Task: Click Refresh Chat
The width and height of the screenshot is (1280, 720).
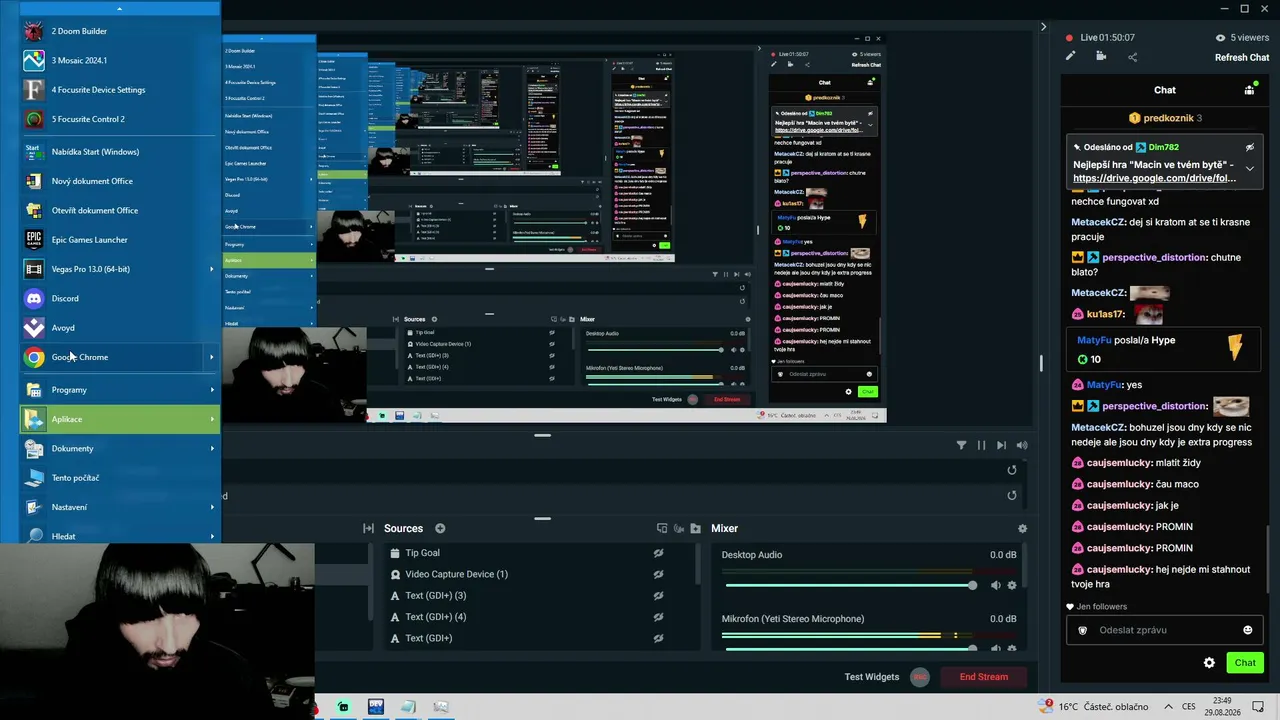Action: (1242, 57)
